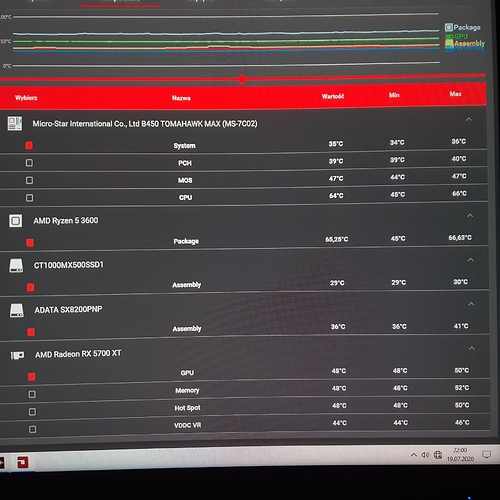Screen dimensions: 500x500
Task: Open the volume speaker icon in system tray
Action: pyautogui.click(x=425, y=455)
